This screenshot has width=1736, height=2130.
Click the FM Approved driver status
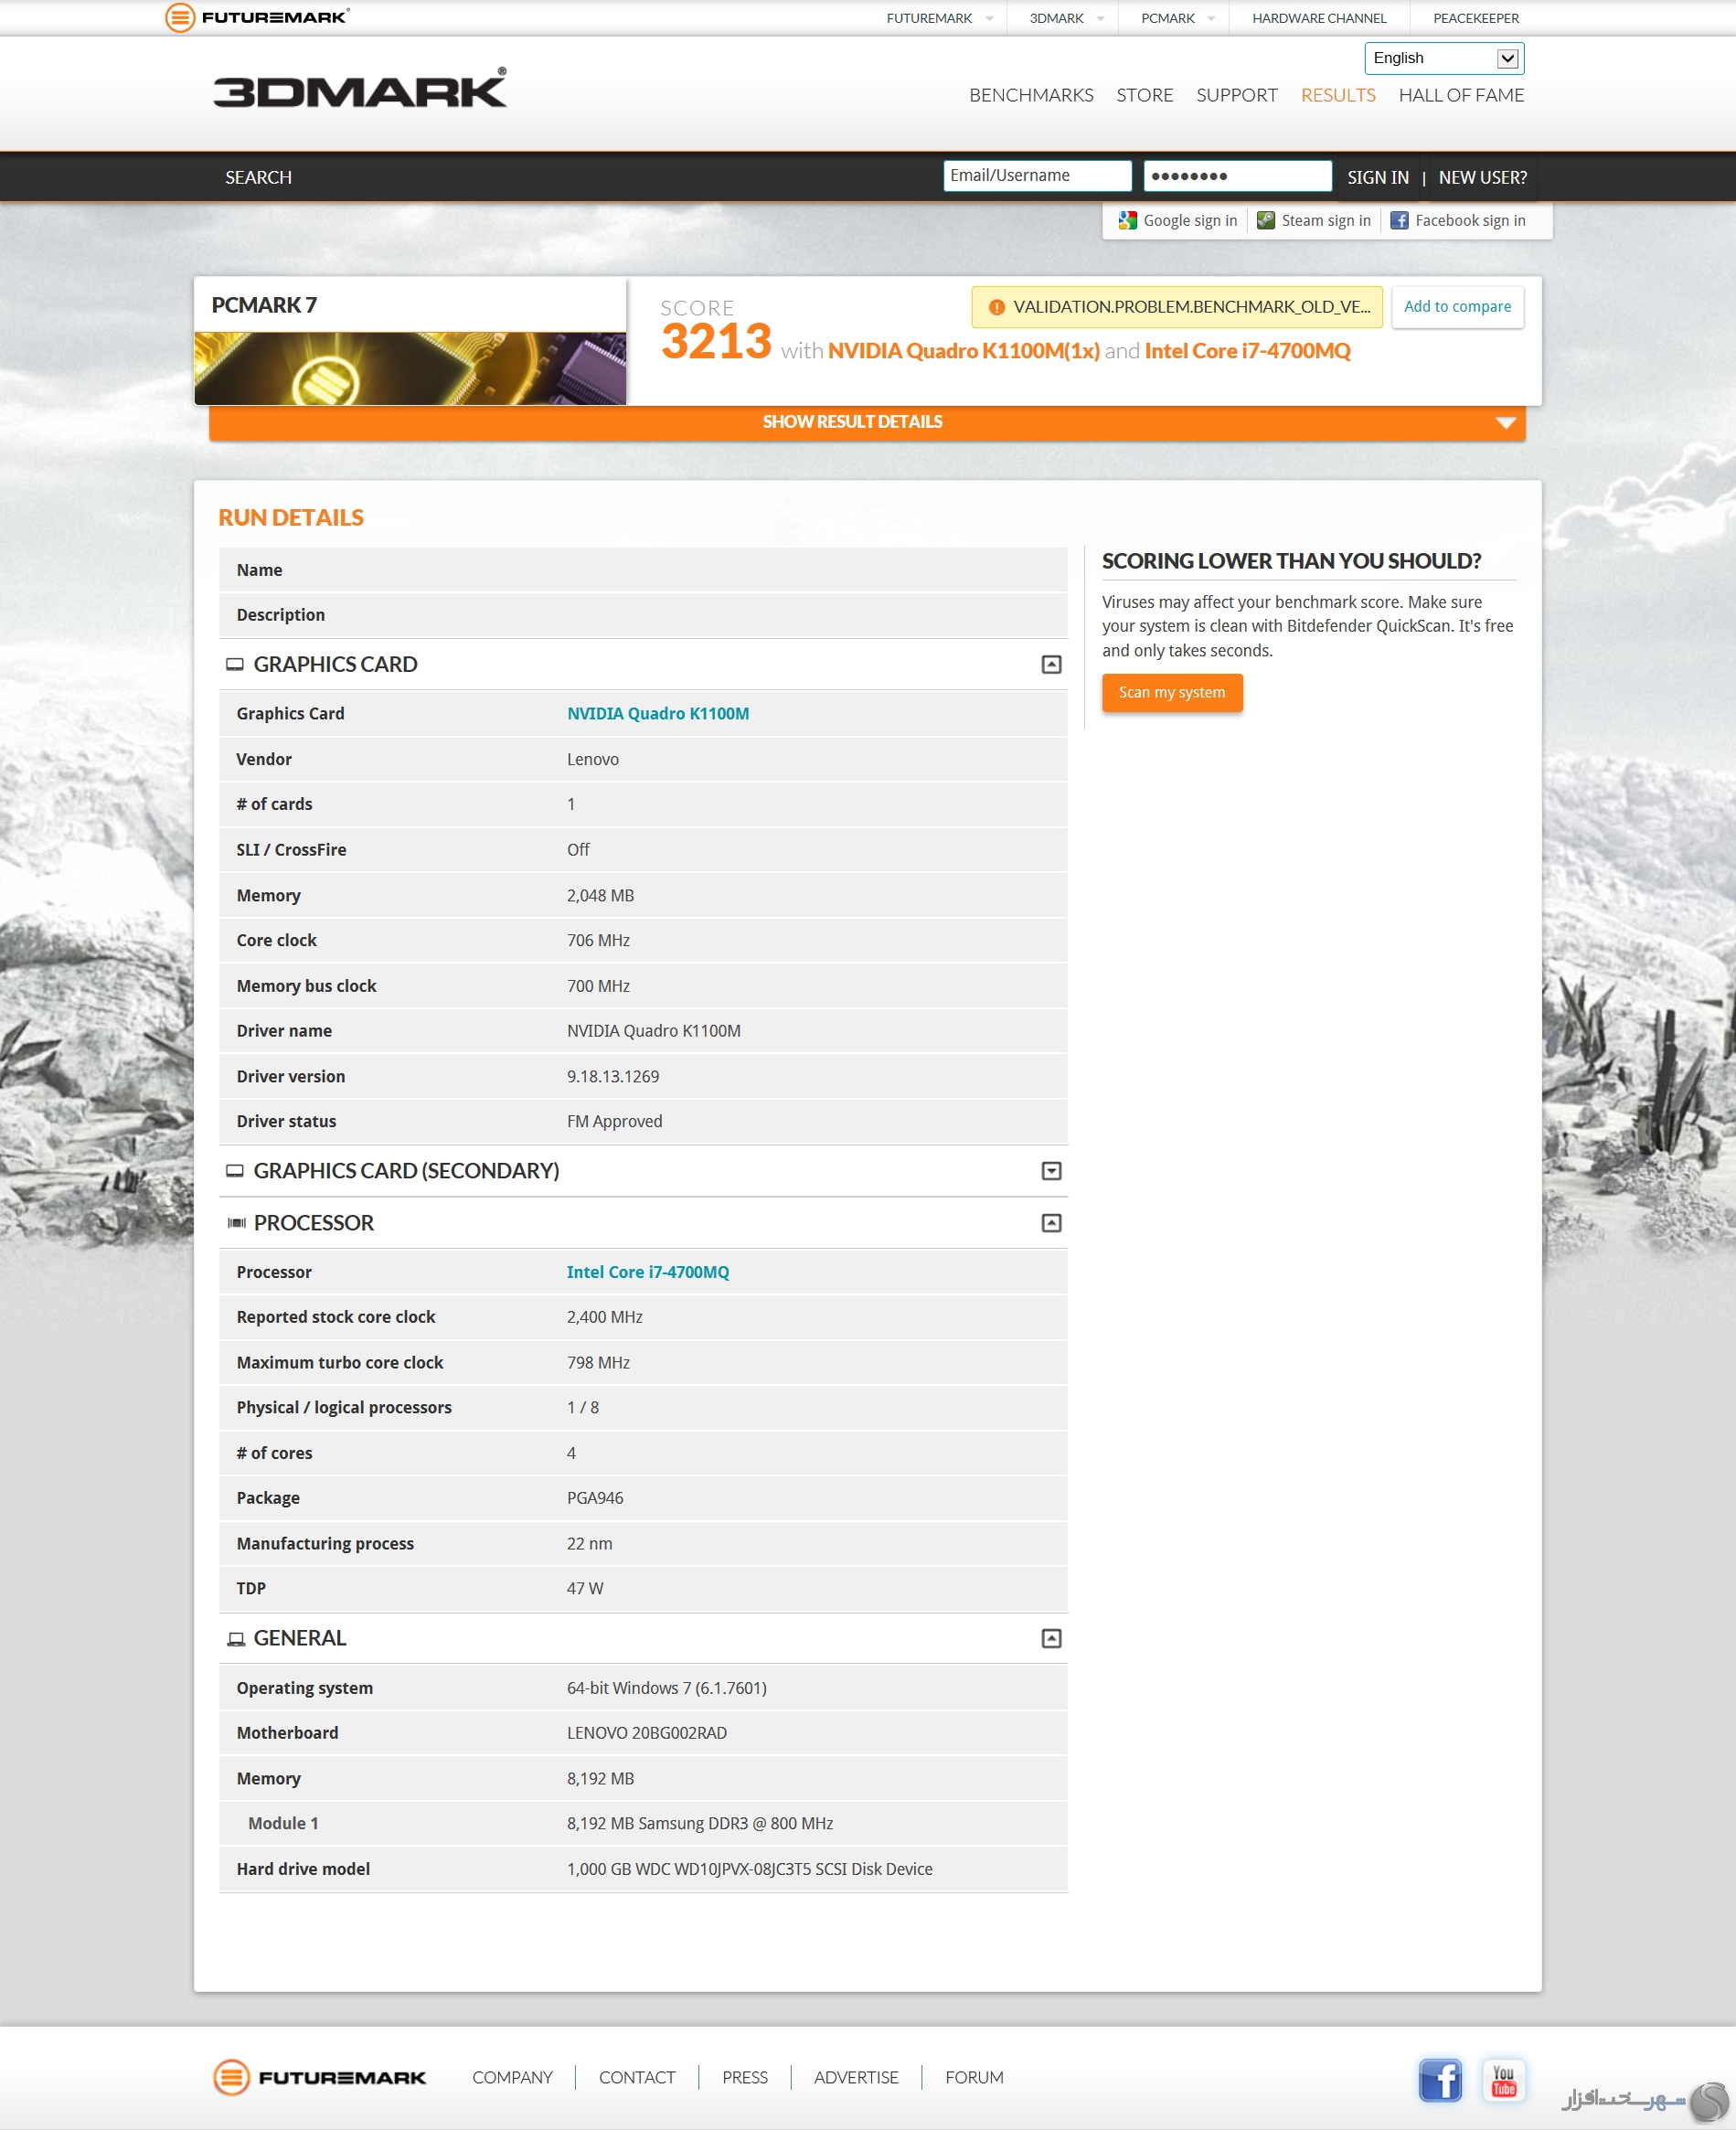(x=614, y=1121)
